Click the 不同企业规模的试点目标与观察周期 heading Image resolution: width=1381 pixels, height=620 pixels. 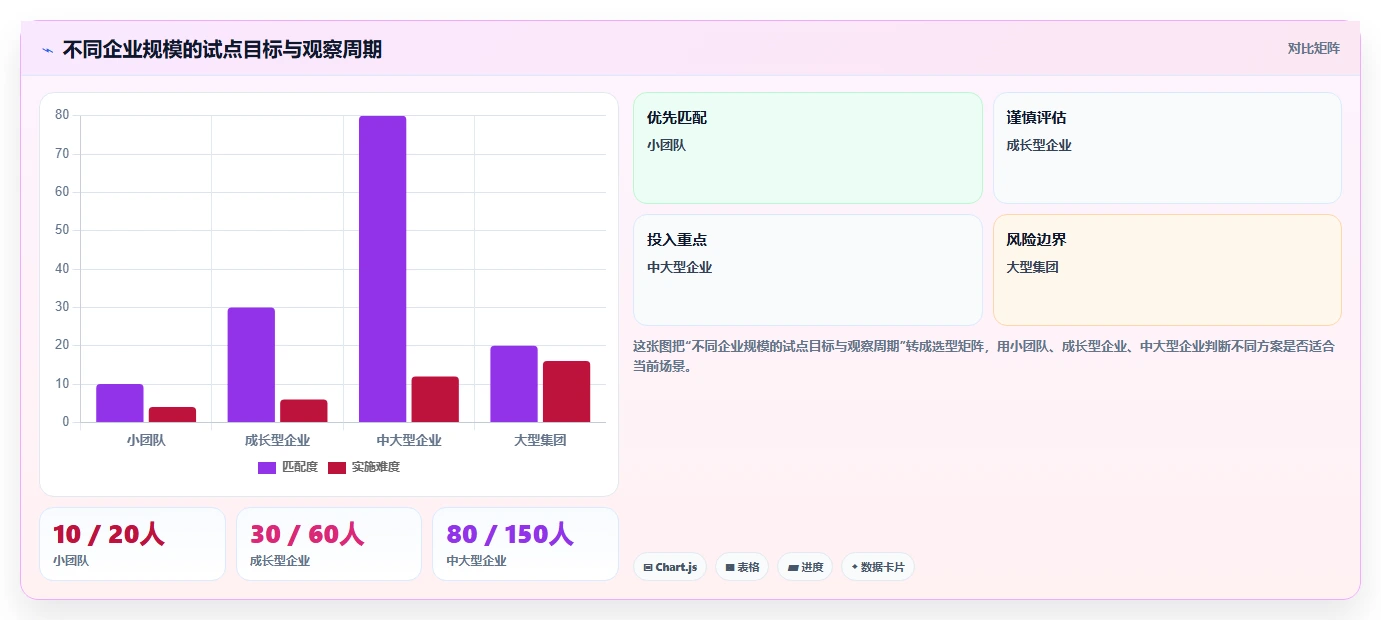point(222,49)
